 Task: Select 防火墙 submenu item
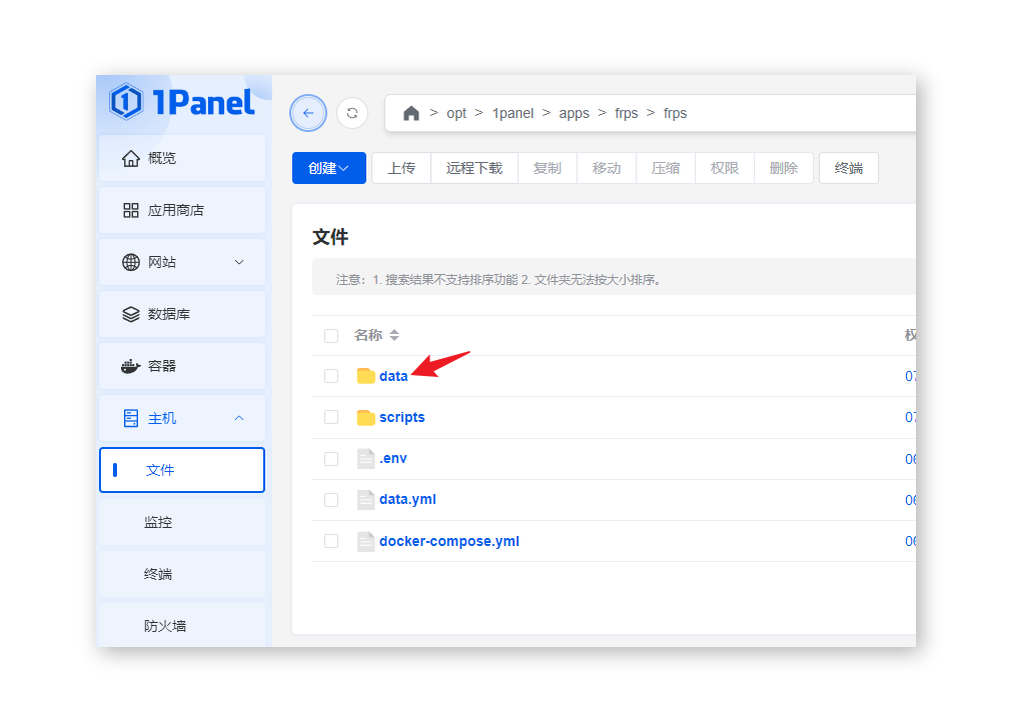(x=182, y=626)
